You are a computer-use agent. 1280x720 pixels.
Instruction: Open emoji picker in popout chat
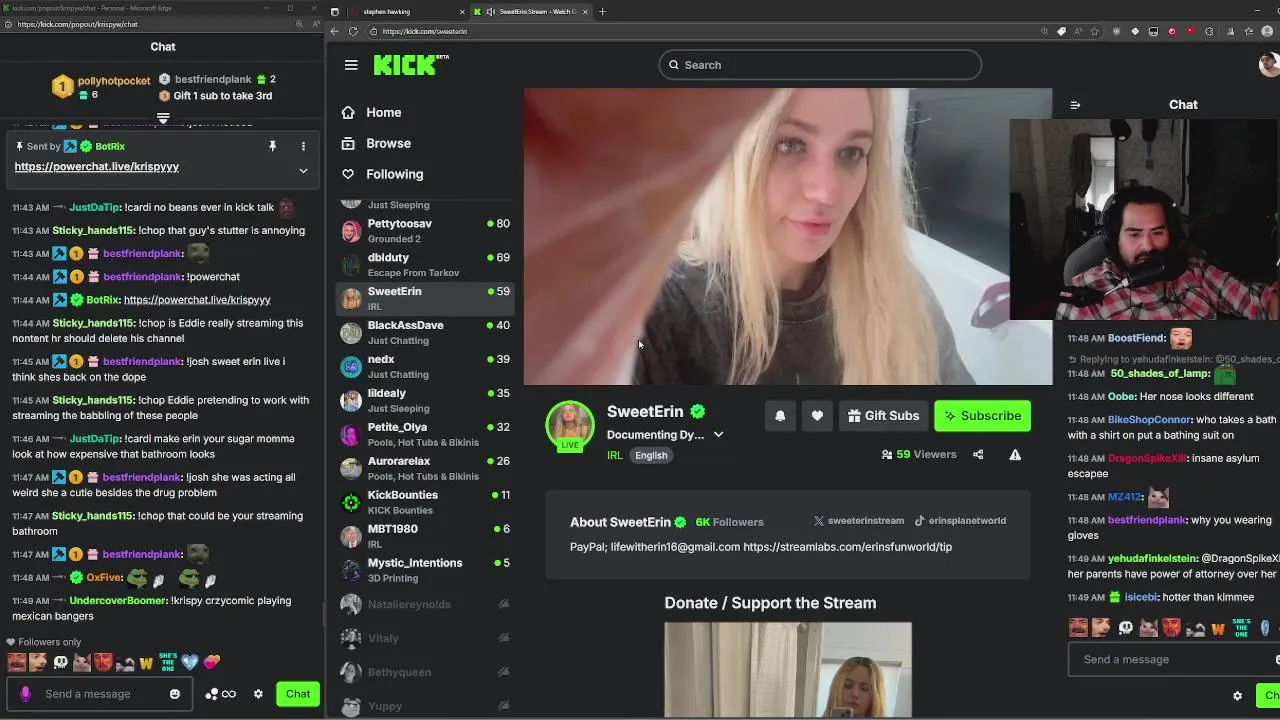175,694
